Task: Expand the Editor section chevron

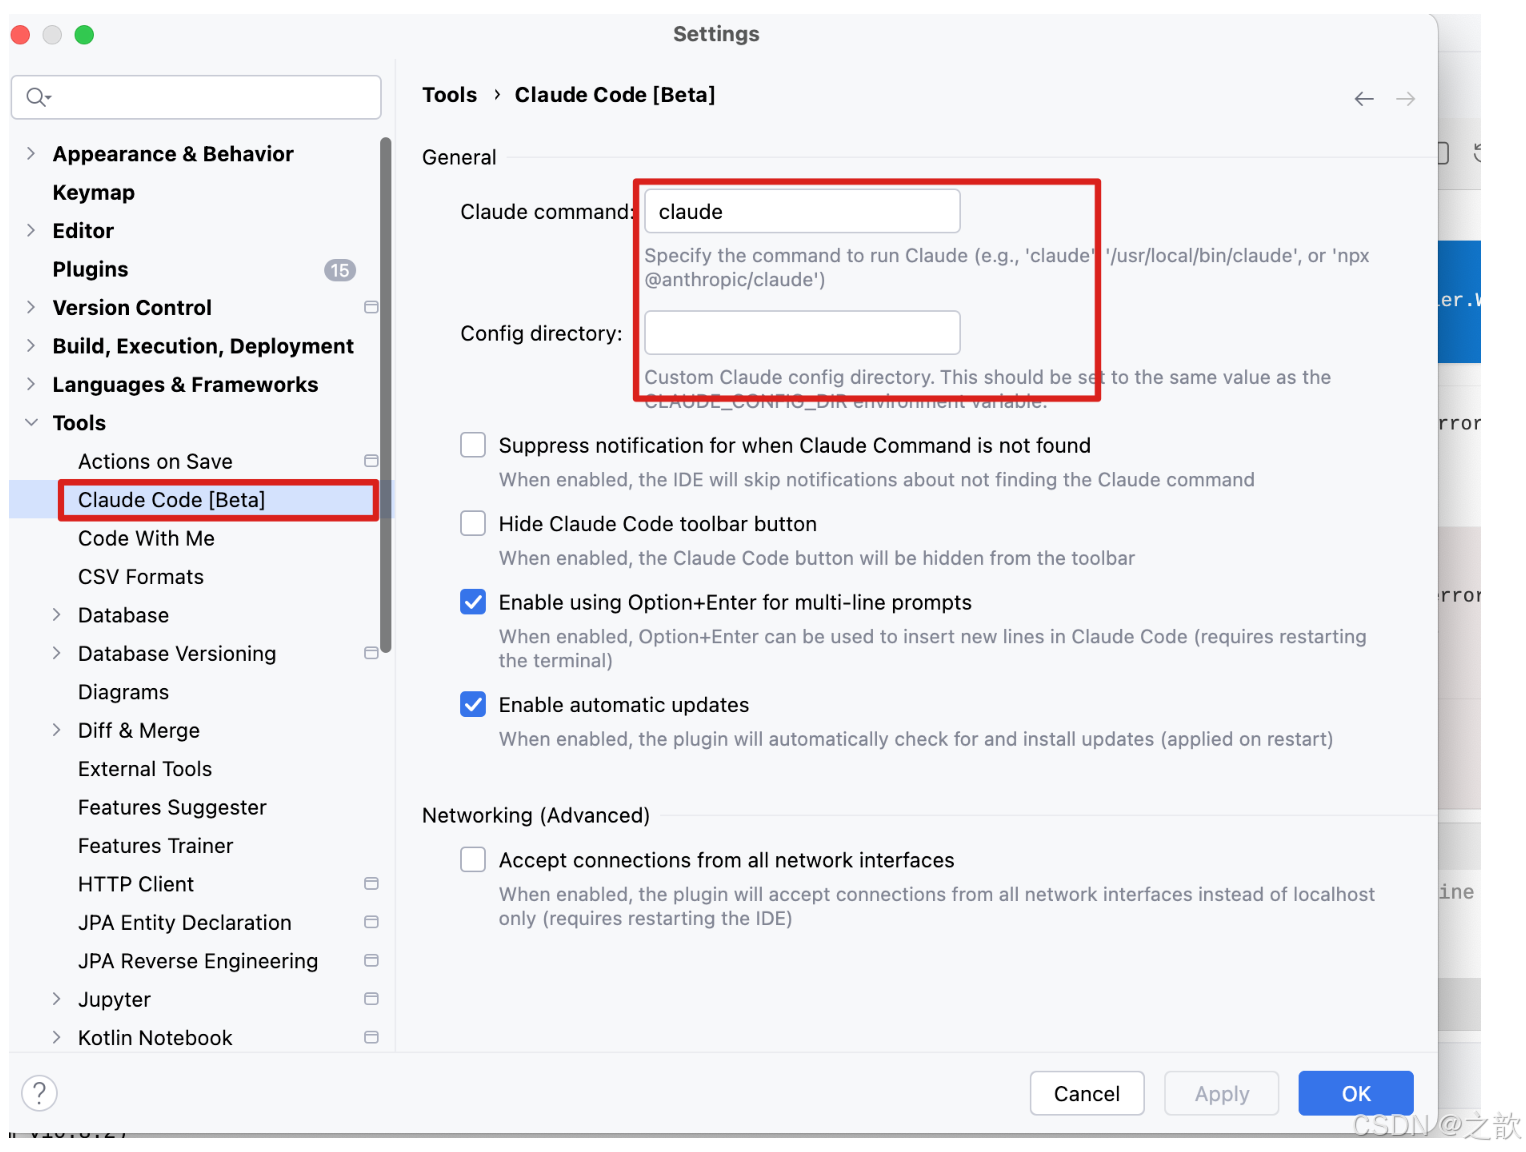Action: coord(31,230)
